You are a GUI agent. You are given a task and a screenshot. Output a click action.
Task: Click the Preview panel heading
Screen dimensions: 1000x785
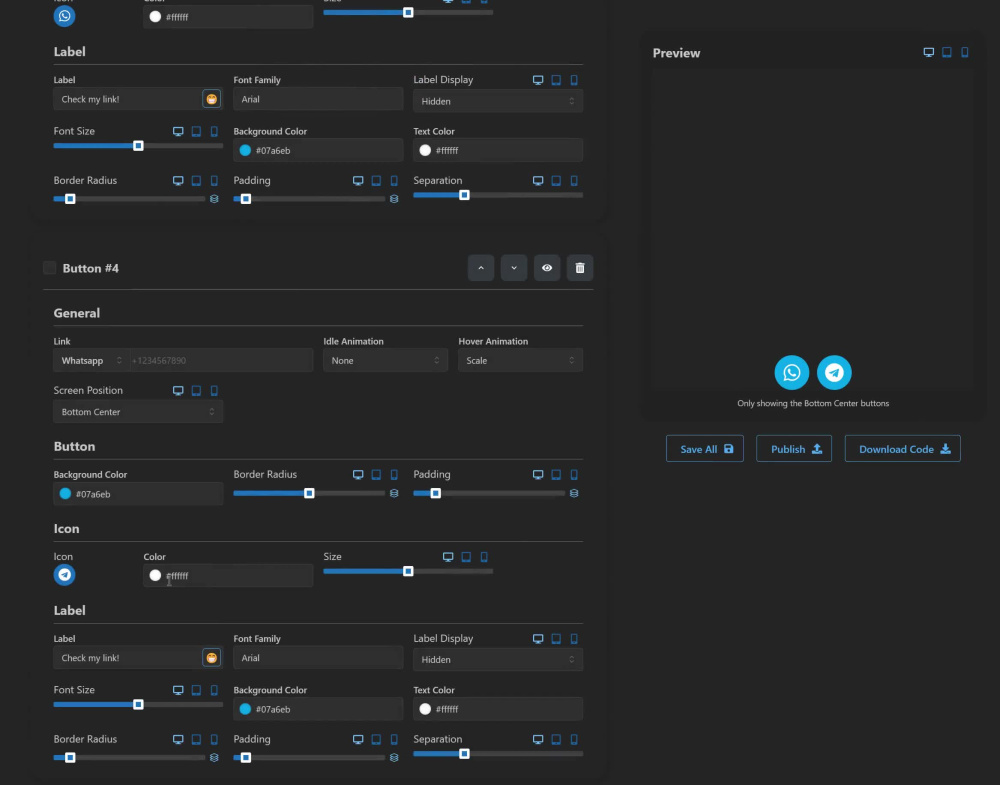676,53
